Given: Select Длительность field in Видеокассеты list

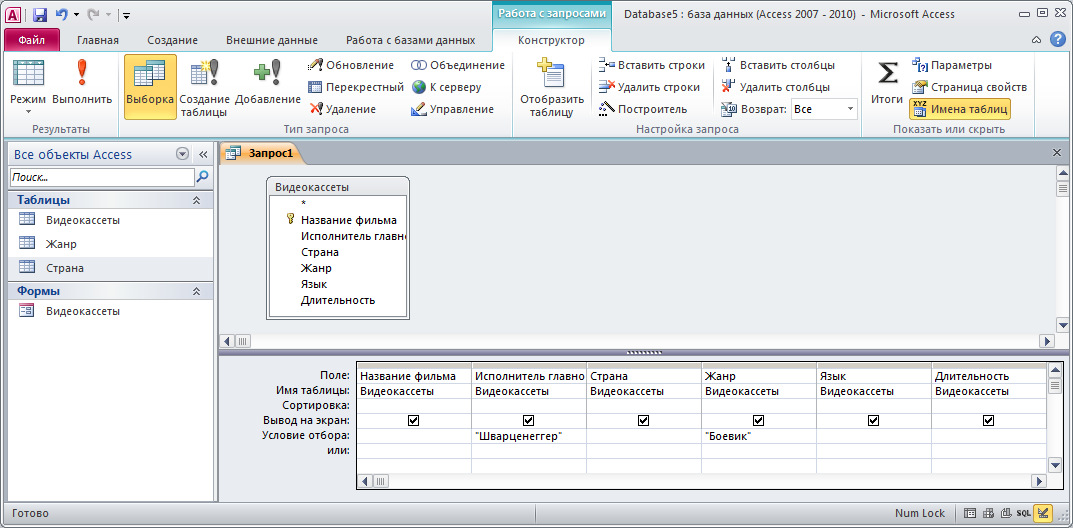Looking at the screenshot, I should pyautogui.click(x=337, y=300).
